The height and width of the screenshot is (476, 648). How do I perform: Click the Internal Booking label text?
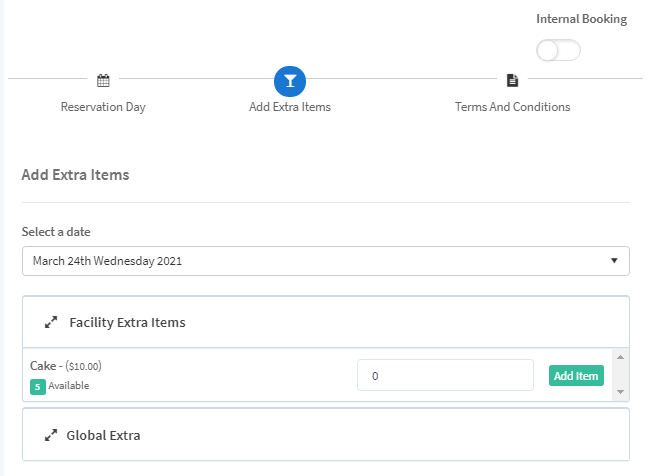(x=581, y=19)
